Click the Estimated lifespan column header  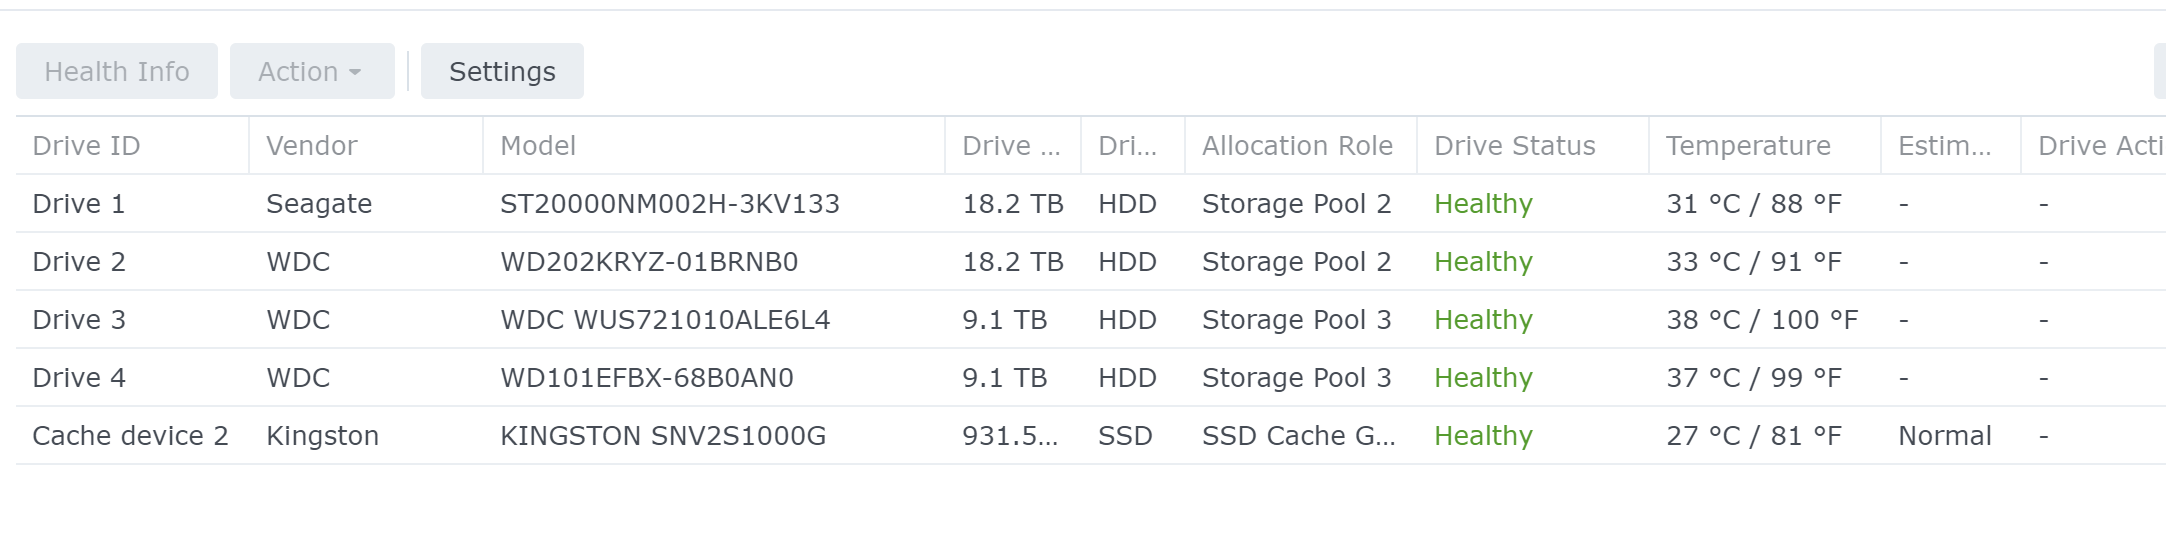coord(1951,146)
